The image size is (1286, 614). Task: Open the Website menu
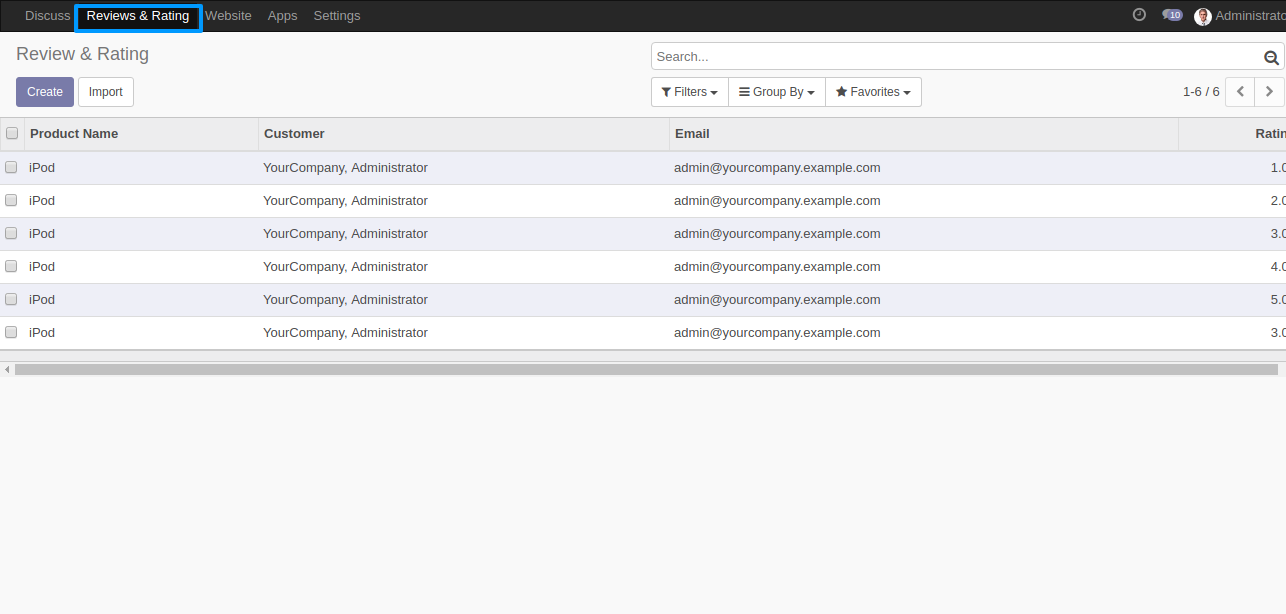click(x=228, y=16)
